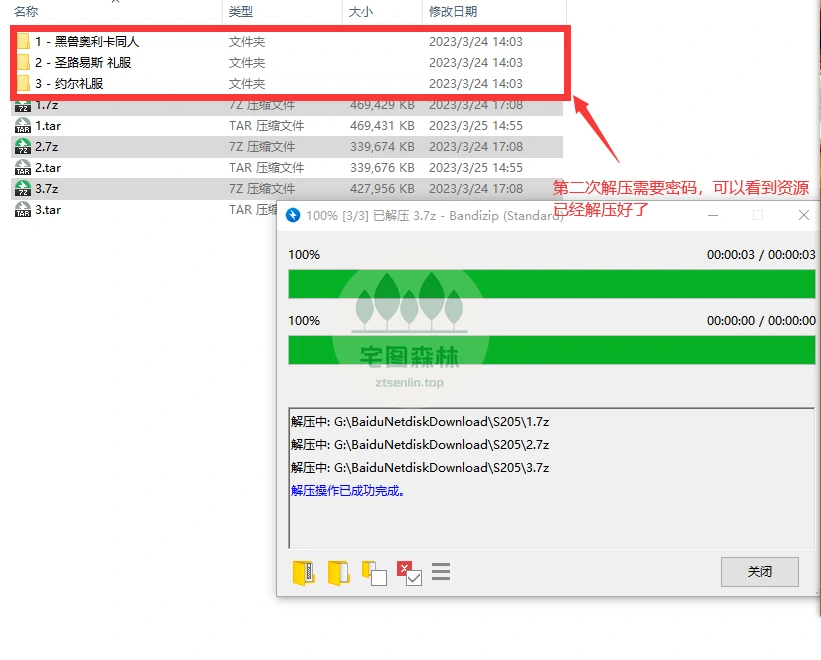Click the Bandizip logo in title bar
This screenshot has width=821, height=660.
[x=293, y=215]
